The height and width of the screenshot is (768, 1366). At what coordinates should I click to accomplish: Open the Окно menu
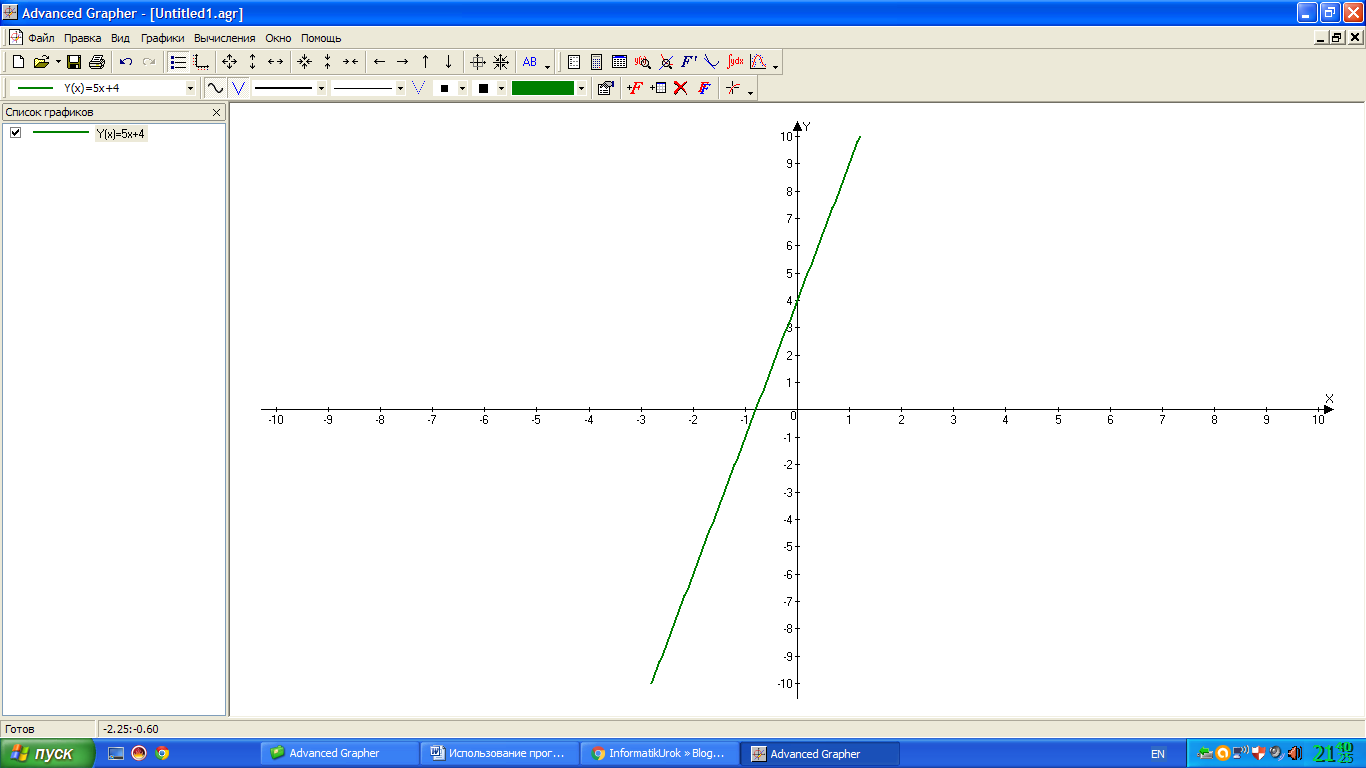(278, 38)
